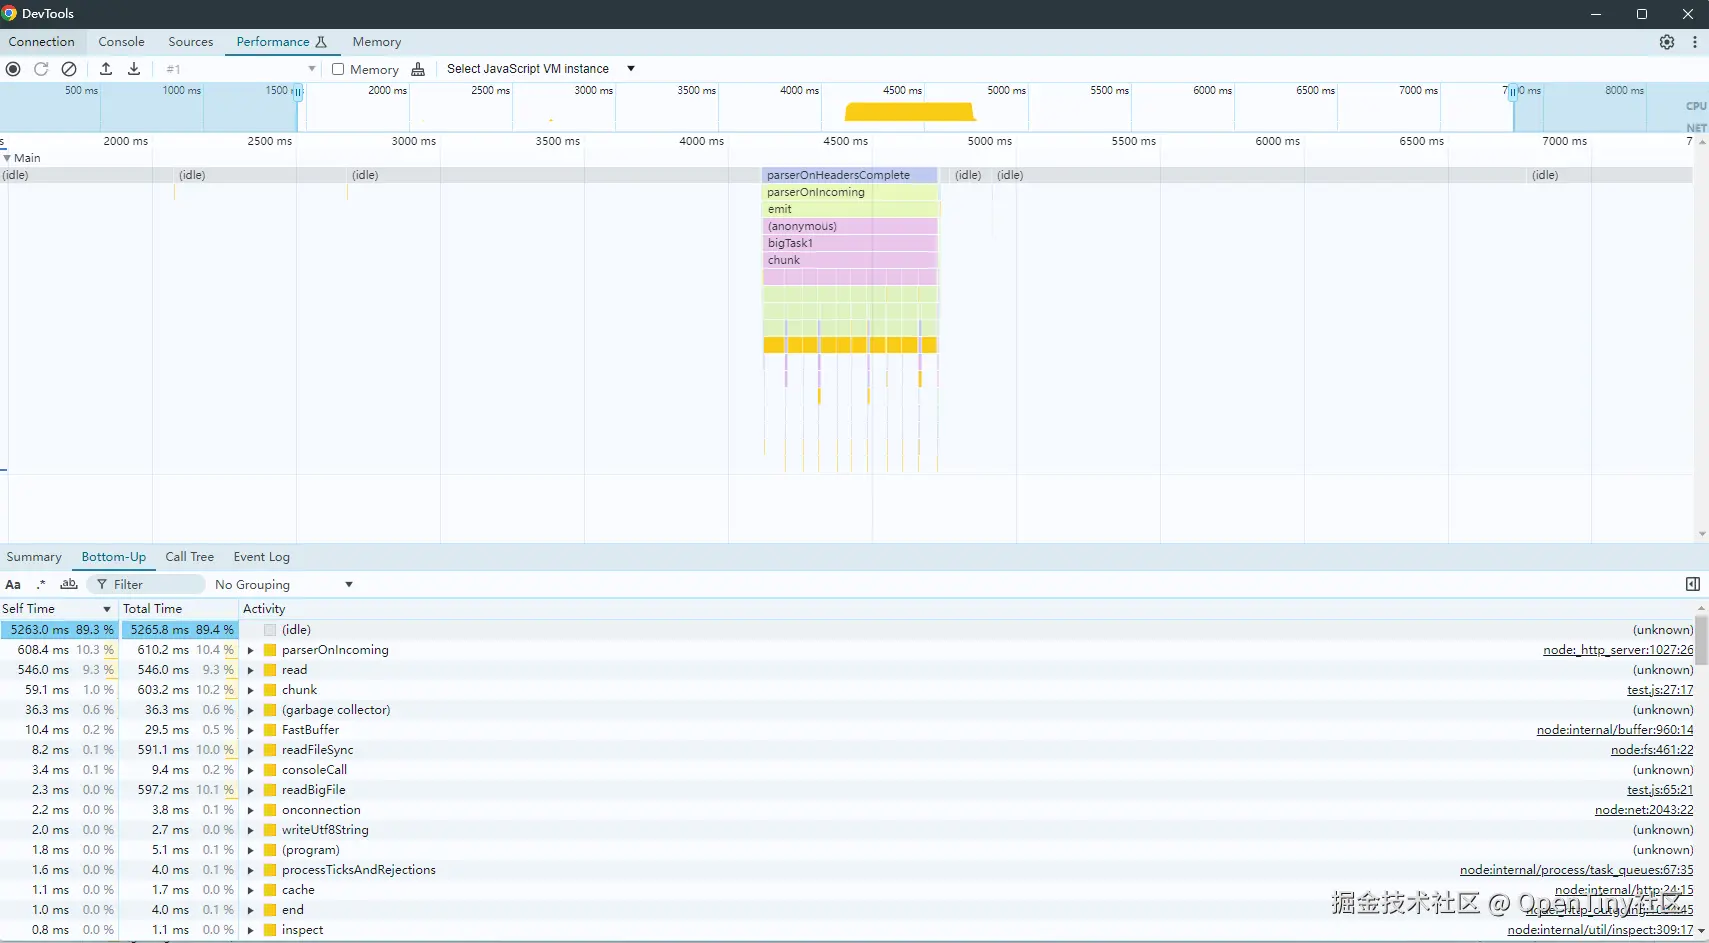Click the left overview range handle
Image resolution: width=1709 pixels, height=943 pixels.
pyautogui.click(x=298, y=92)
